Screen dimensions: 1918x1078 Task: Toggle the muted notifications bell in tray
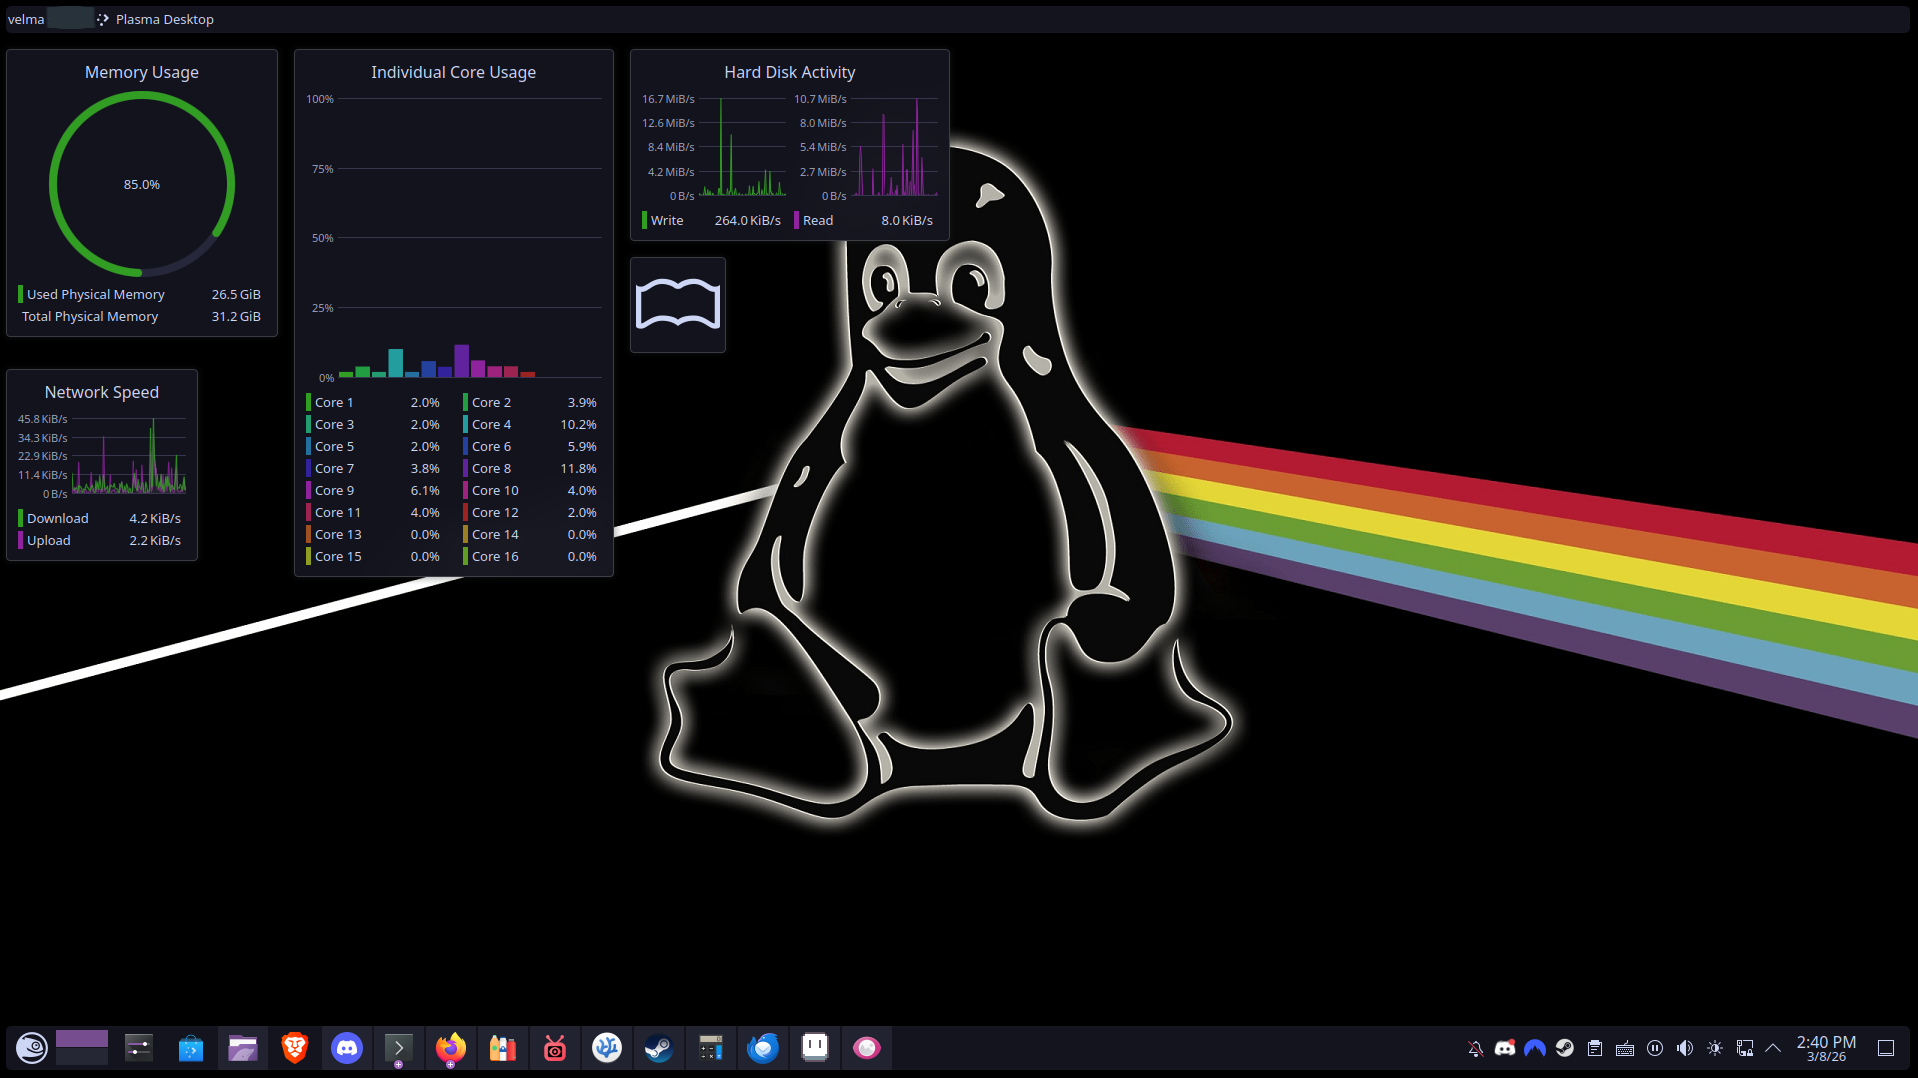point(1475,1048)
